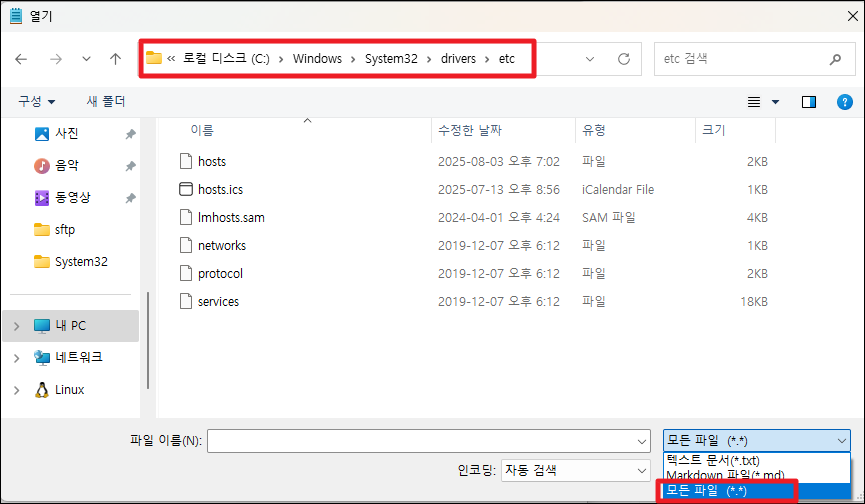Open 사진 in the sidebar

tap(67, 133)
